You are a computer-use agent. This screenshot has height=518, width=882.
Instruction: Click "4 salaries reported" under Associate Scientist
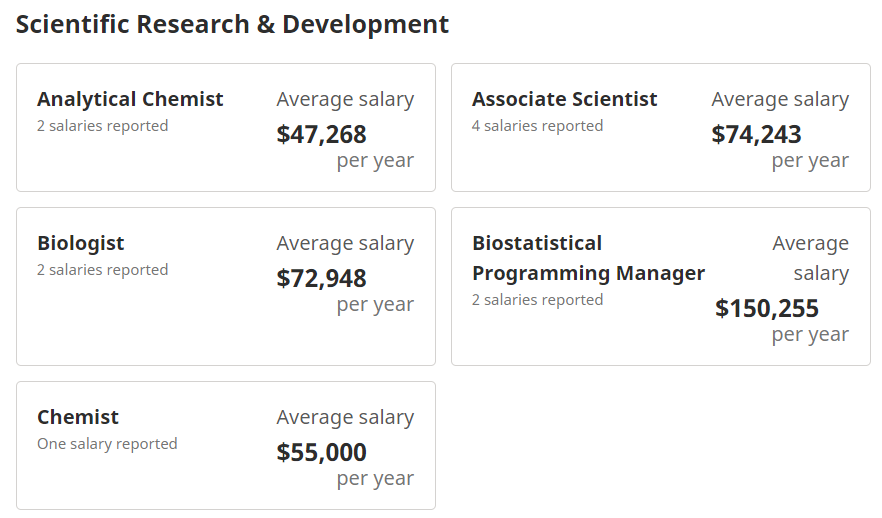(x=538, y=126)
